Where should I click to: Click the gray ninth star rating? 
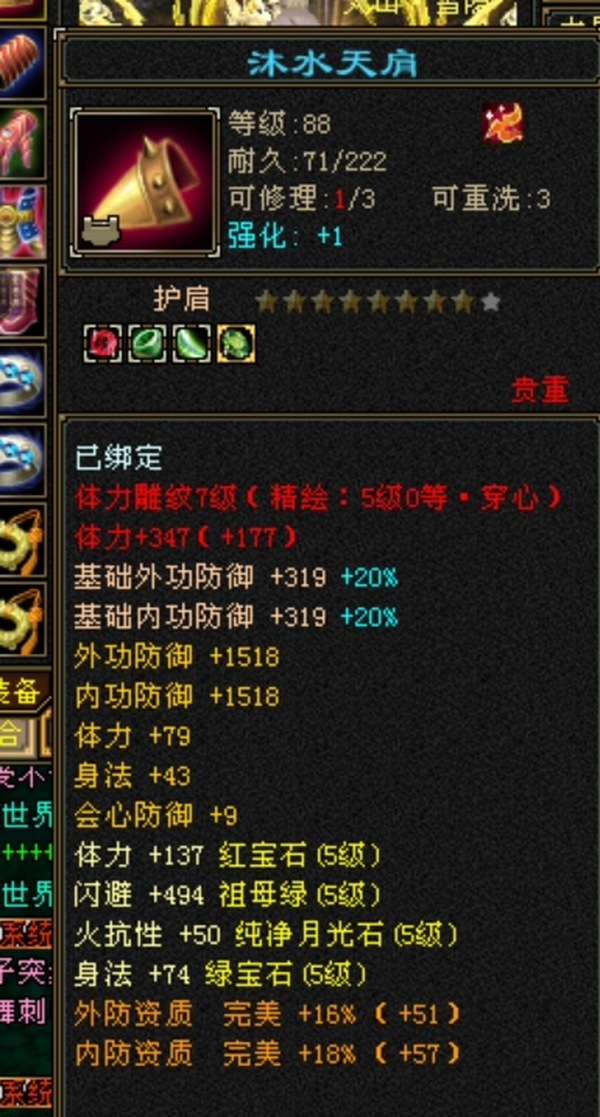[x=491, y=302]
